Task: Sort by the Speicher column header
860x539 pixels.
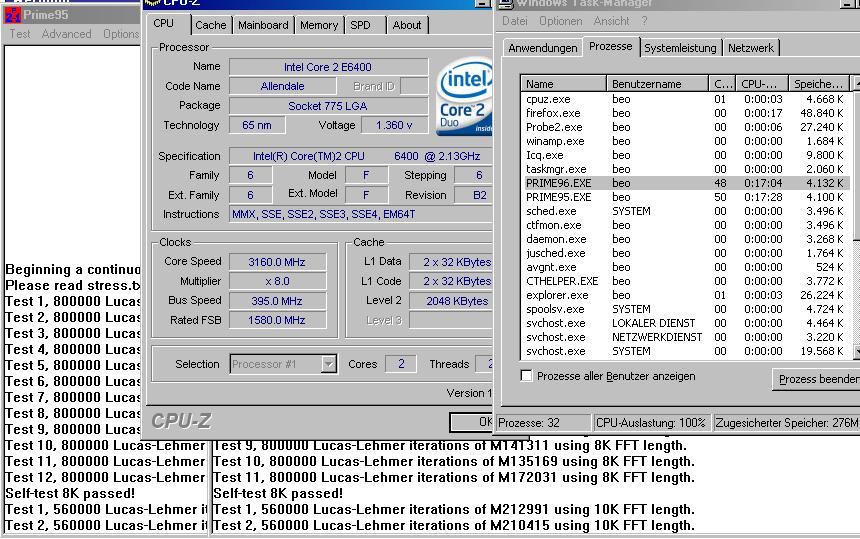Action: (819, 84)
